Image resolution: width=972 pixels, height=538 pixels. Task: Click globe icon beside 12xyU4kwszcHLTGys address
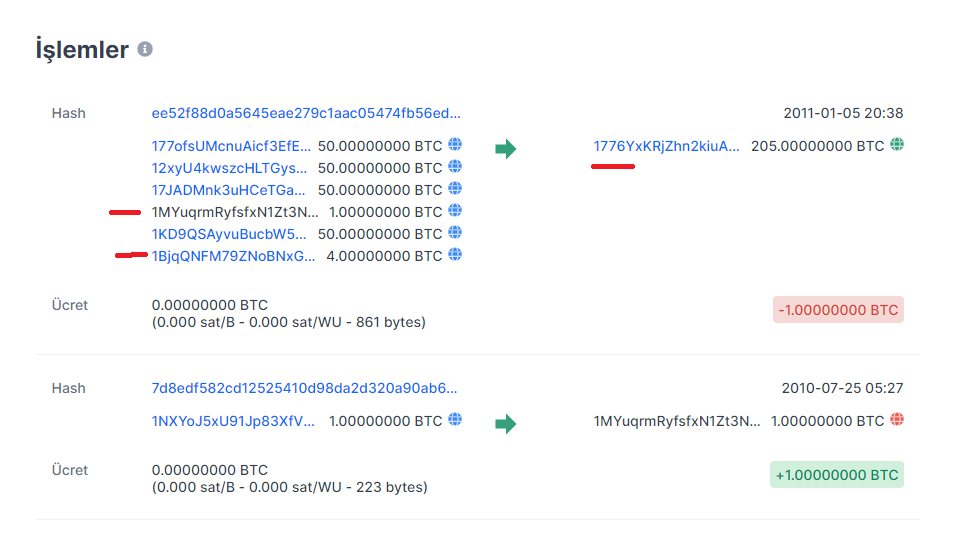point(455,167)
